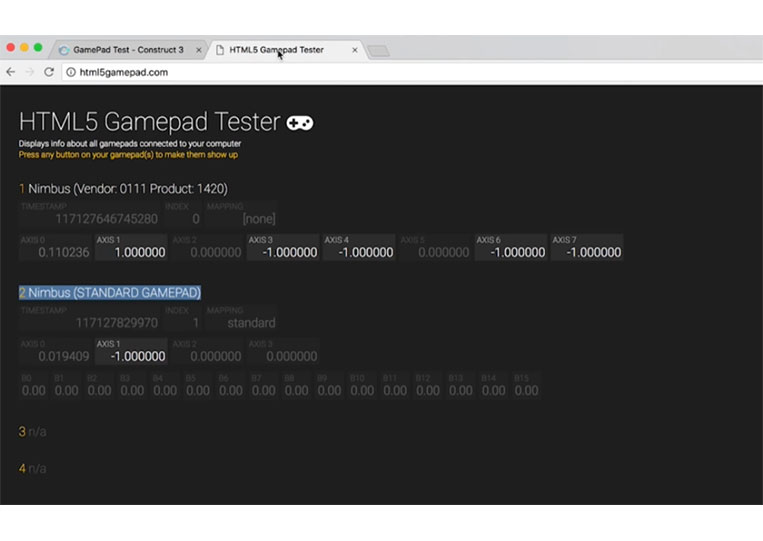Click the B6 button value cell
The height and width of the screenshot is (541, 763).
click(x=230, y=386)
